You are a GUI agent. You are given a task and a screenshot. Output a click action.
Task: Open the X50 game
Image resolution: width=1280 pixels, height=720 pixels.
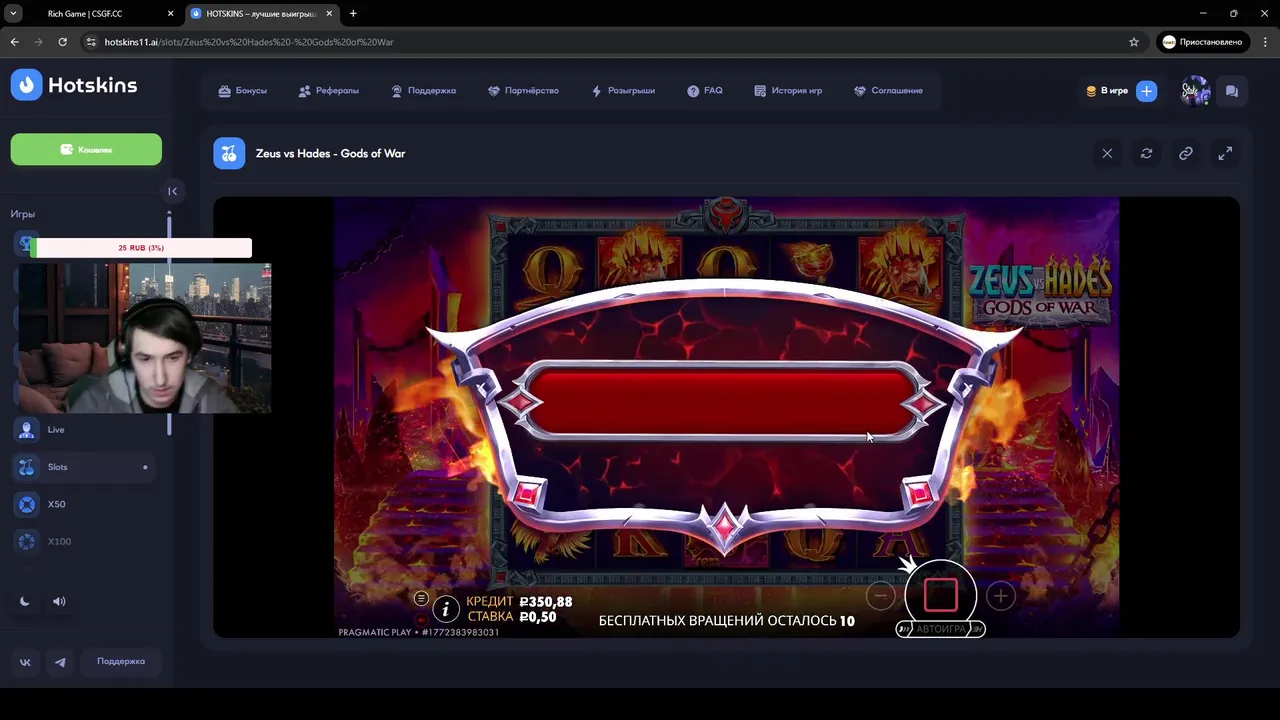(86, 504)
